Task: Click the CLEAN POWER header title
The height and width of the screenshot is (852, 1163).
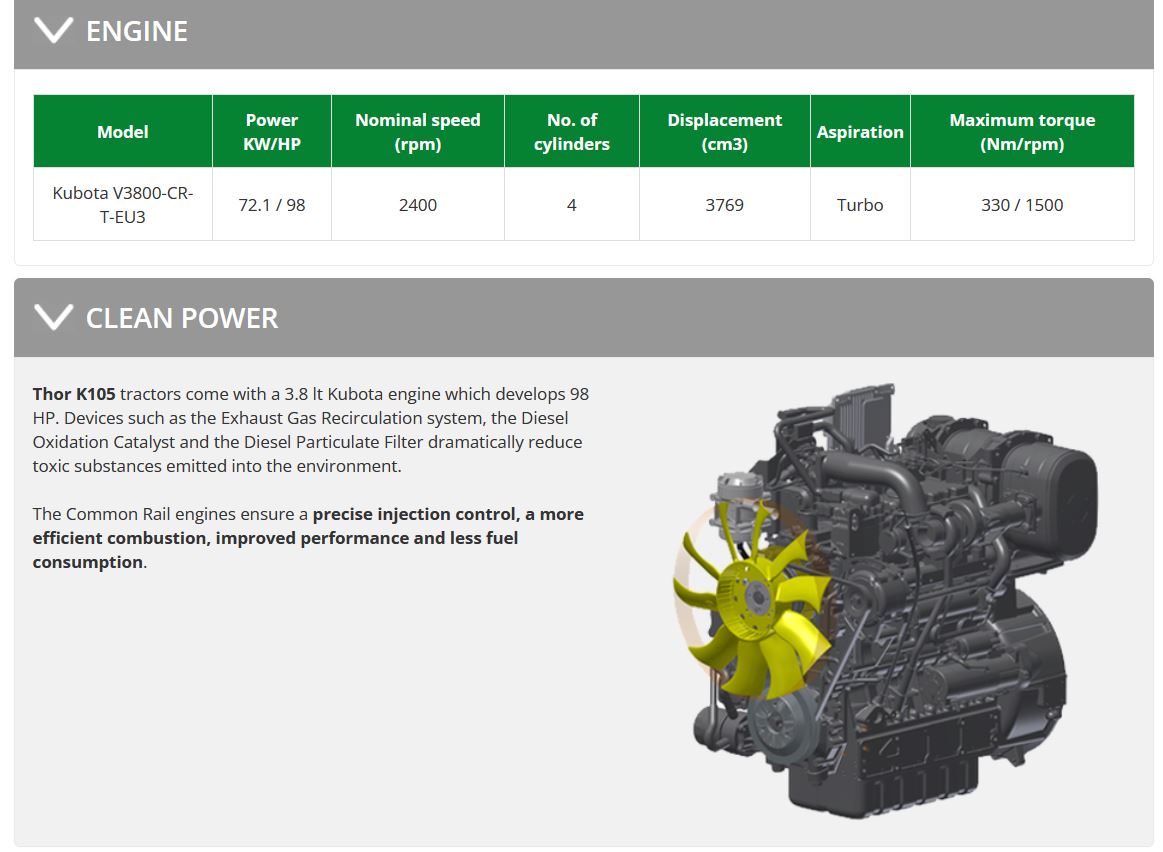Action: (182, 318)
